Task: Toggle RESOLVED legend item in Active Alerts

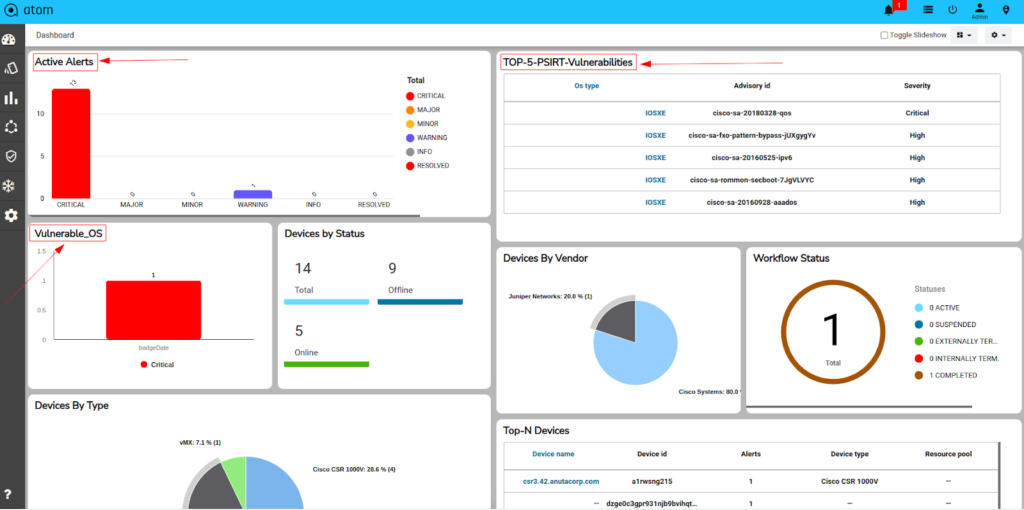Action: tap(427, 166)
